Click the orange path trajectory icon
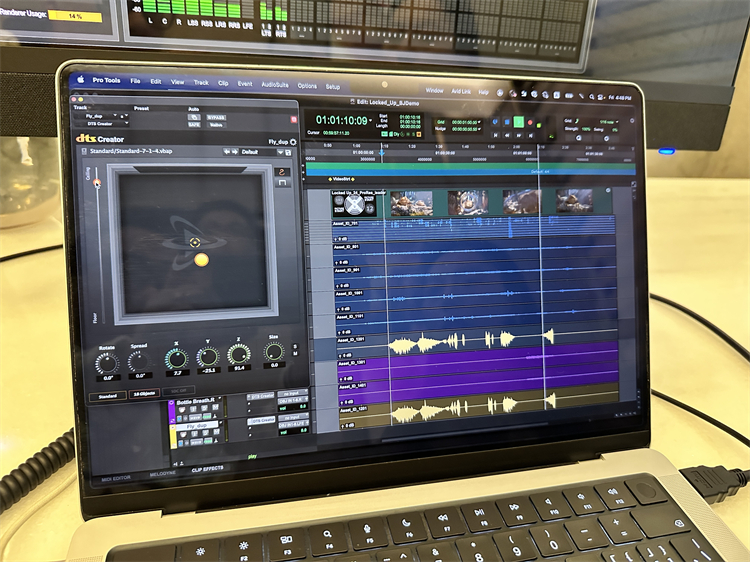The width and height of the screenshot is (750, 562). tap(282, 172)
